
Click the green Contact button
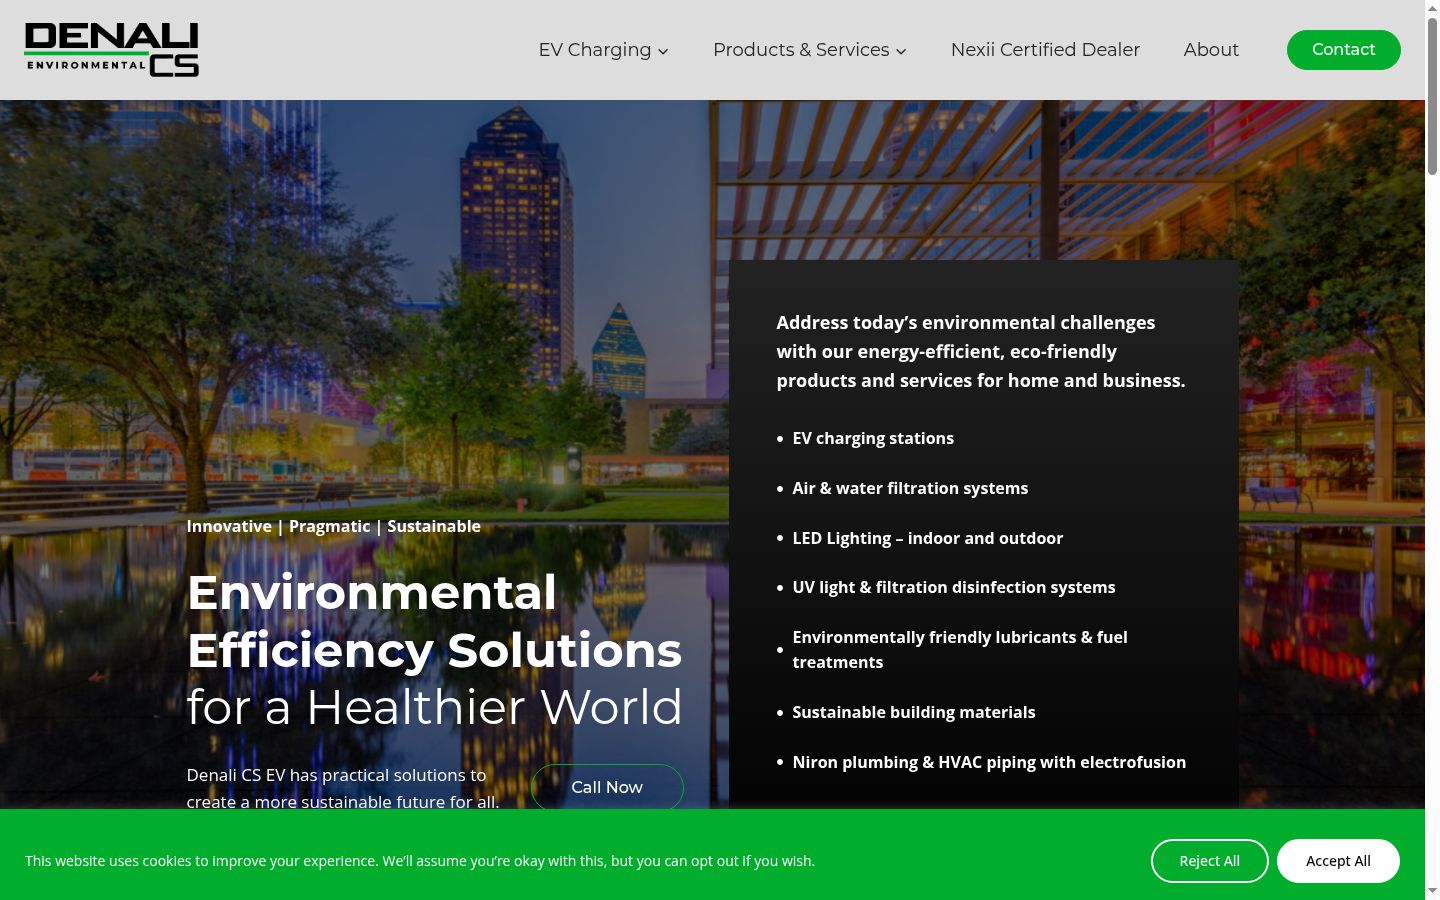[x=1343, y=50]
